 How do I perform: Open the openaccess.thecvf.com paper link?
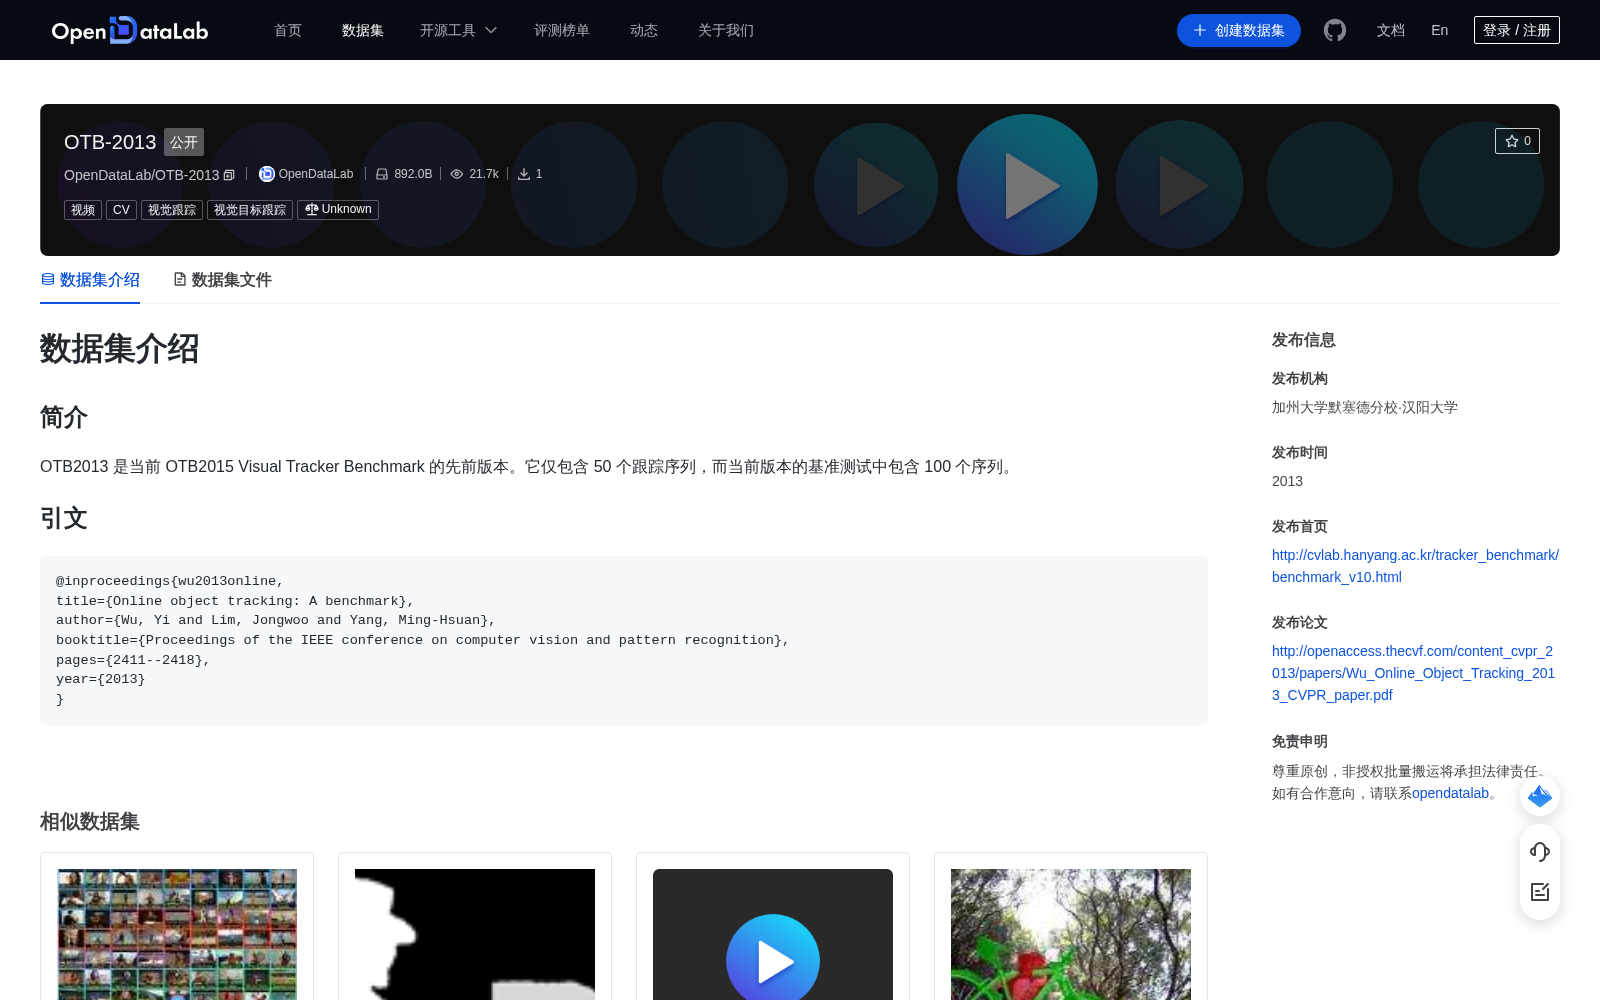(x=1413, y=673)
